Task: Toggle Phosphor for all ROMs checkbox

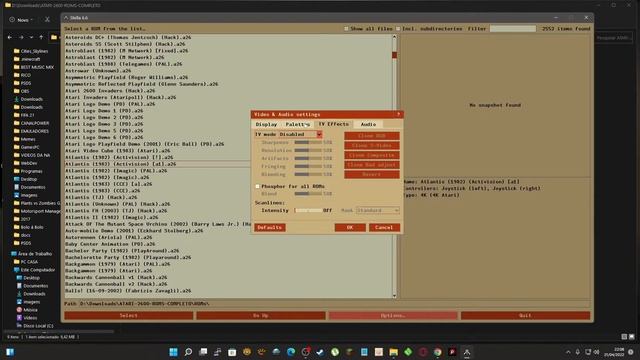Action: (x=258, y=186)
